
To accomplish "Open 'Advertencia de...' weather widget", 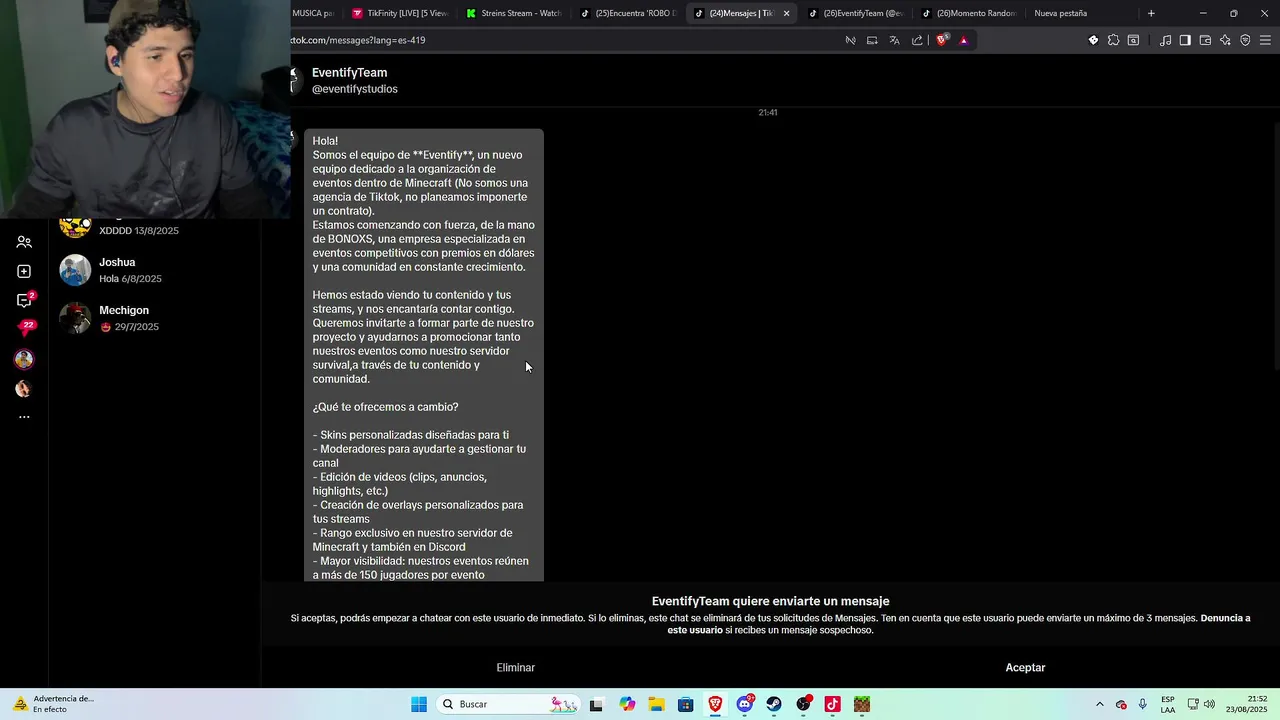I will (54, 704).
